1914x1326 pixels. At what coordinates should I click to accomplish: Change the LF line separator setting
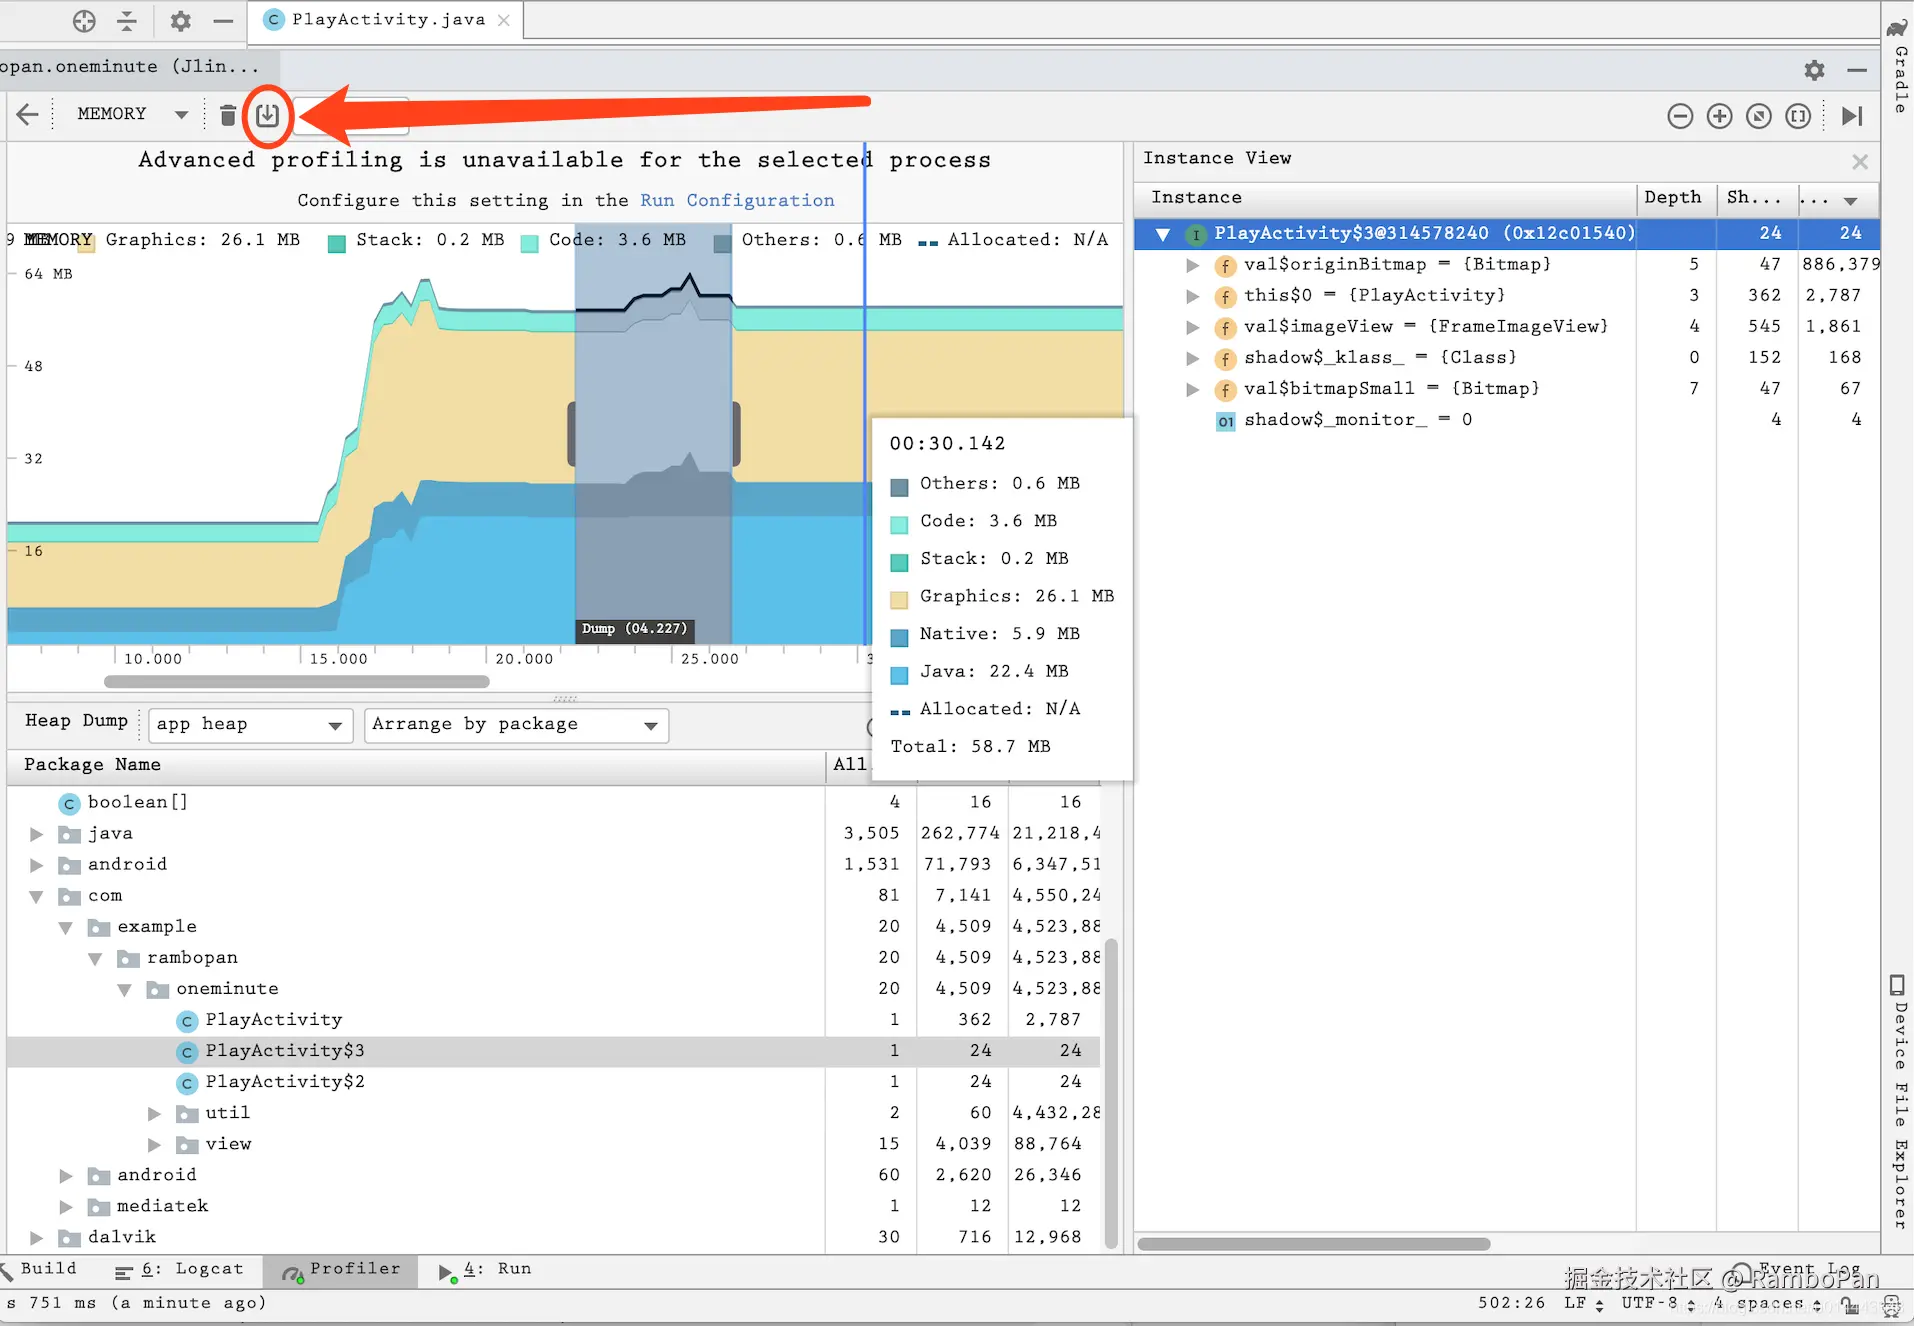pyautogui.click(x=1584, y=1303)
